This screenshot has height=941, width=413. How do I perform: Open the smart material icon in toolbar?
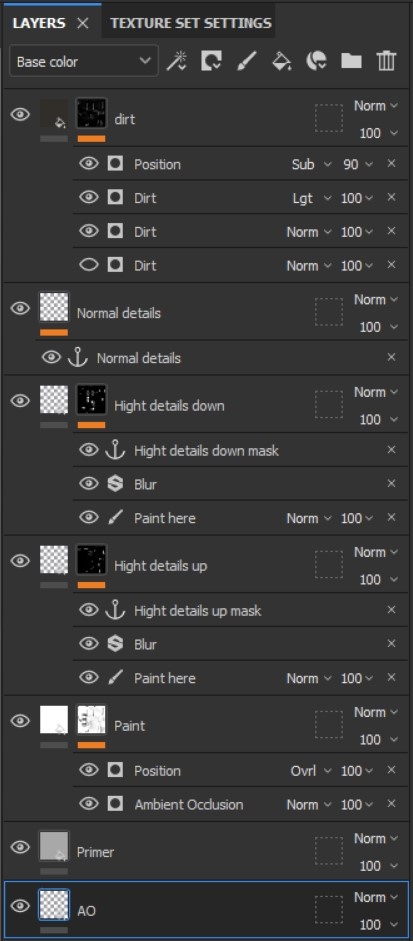[x=316, y=61]
